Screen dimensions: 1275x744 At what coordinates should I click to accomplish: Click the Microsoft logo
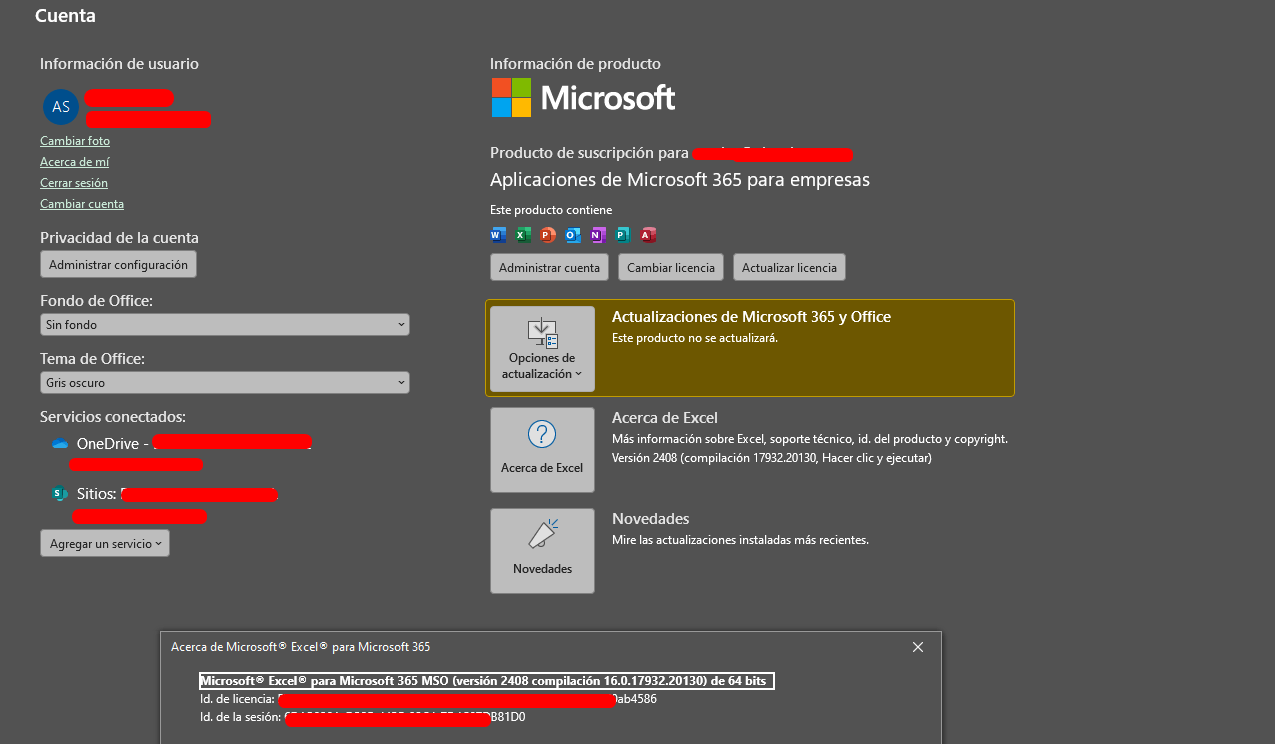pyautogui.click(x=583, y=98)
